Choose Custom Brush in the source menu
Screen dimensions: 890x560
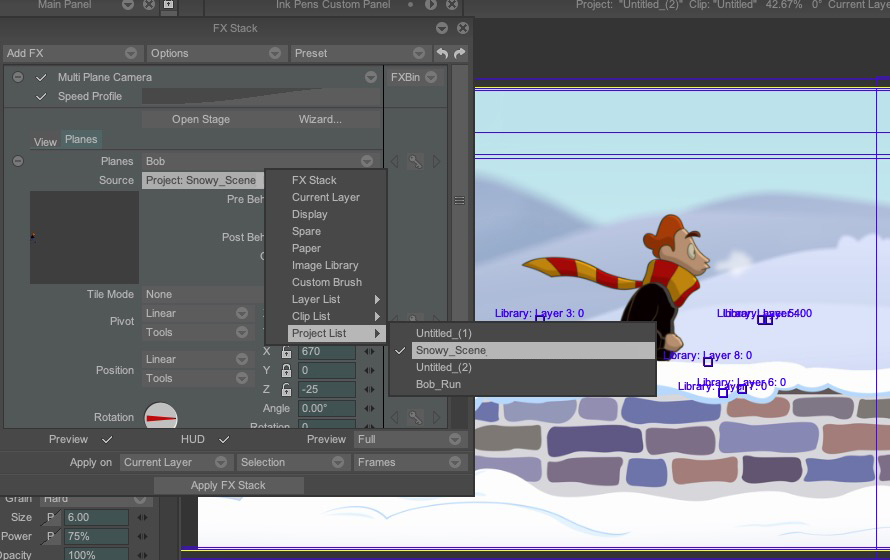click(x=326, y=283)
